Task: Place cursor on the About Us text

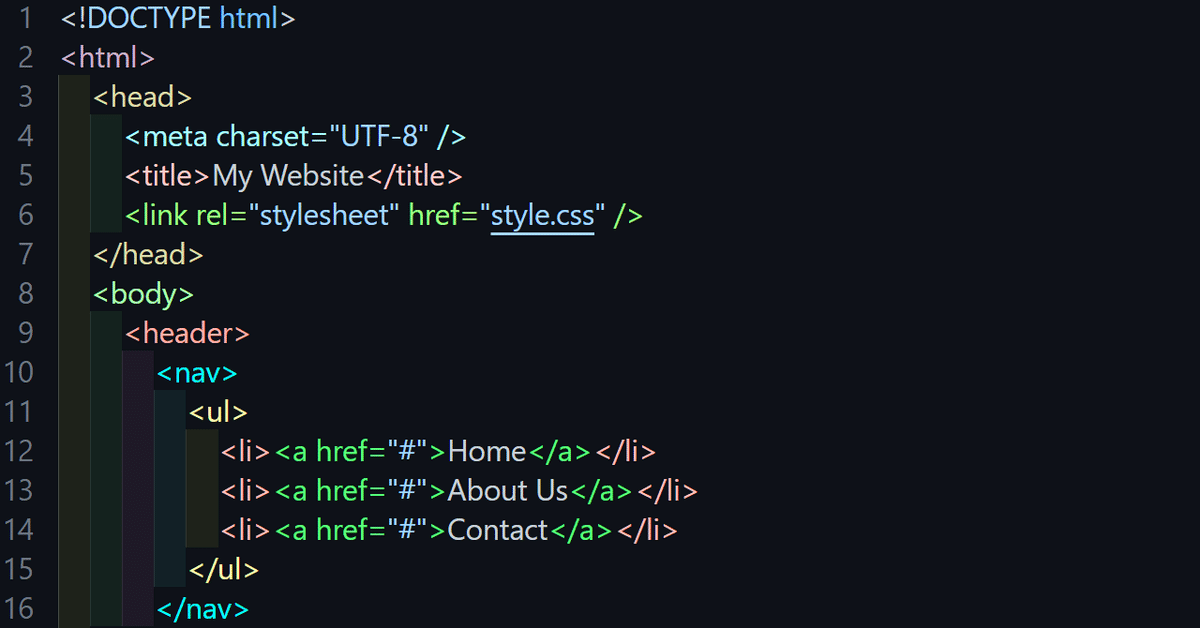Action: [507, 490]
